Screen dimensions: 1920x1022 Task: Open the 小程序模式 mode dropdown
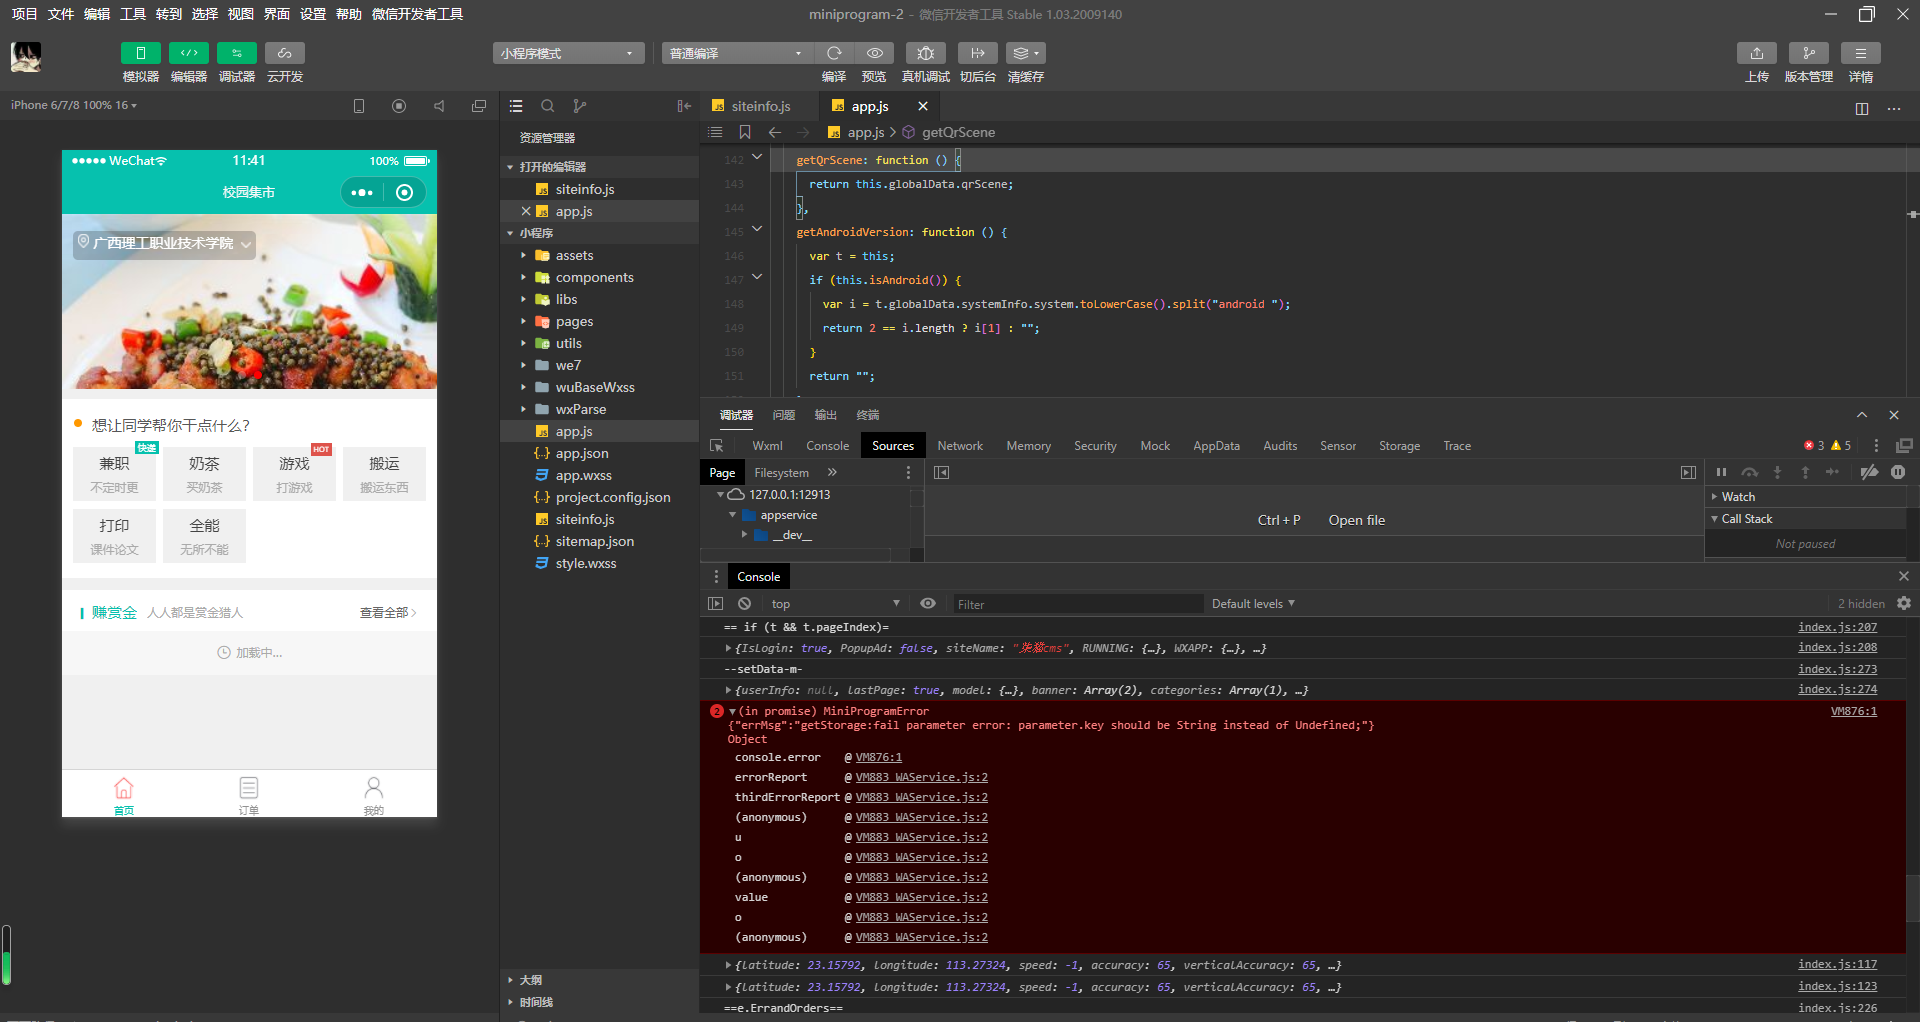tap(568, 53)
